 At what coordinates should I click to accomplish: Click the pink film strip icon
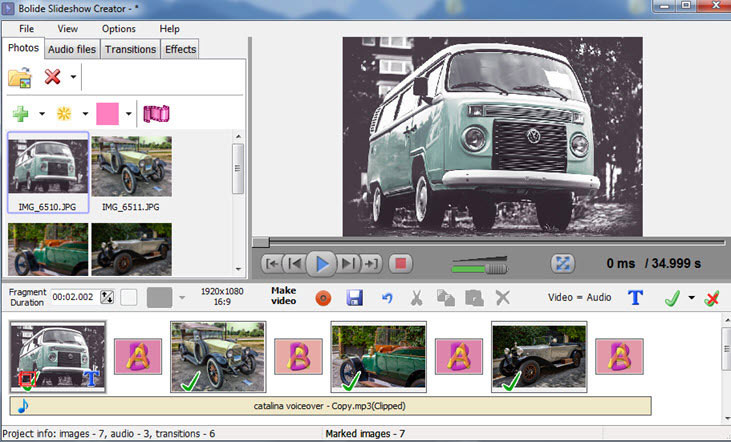156,113
